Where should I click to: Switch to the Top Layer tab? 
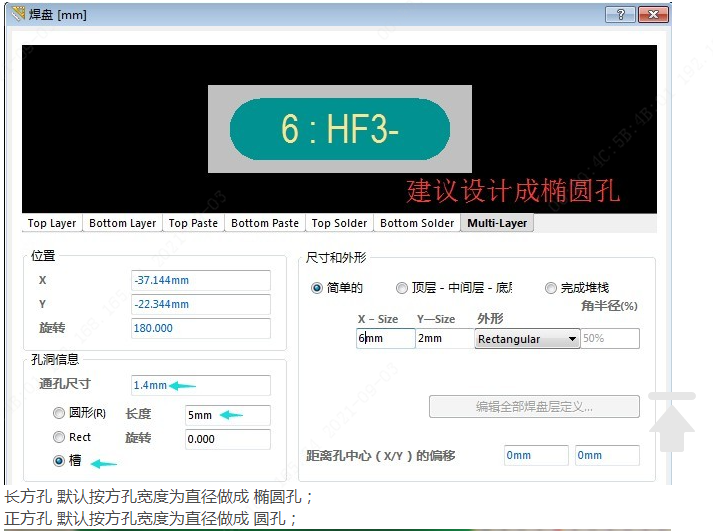tap(51, 223)
